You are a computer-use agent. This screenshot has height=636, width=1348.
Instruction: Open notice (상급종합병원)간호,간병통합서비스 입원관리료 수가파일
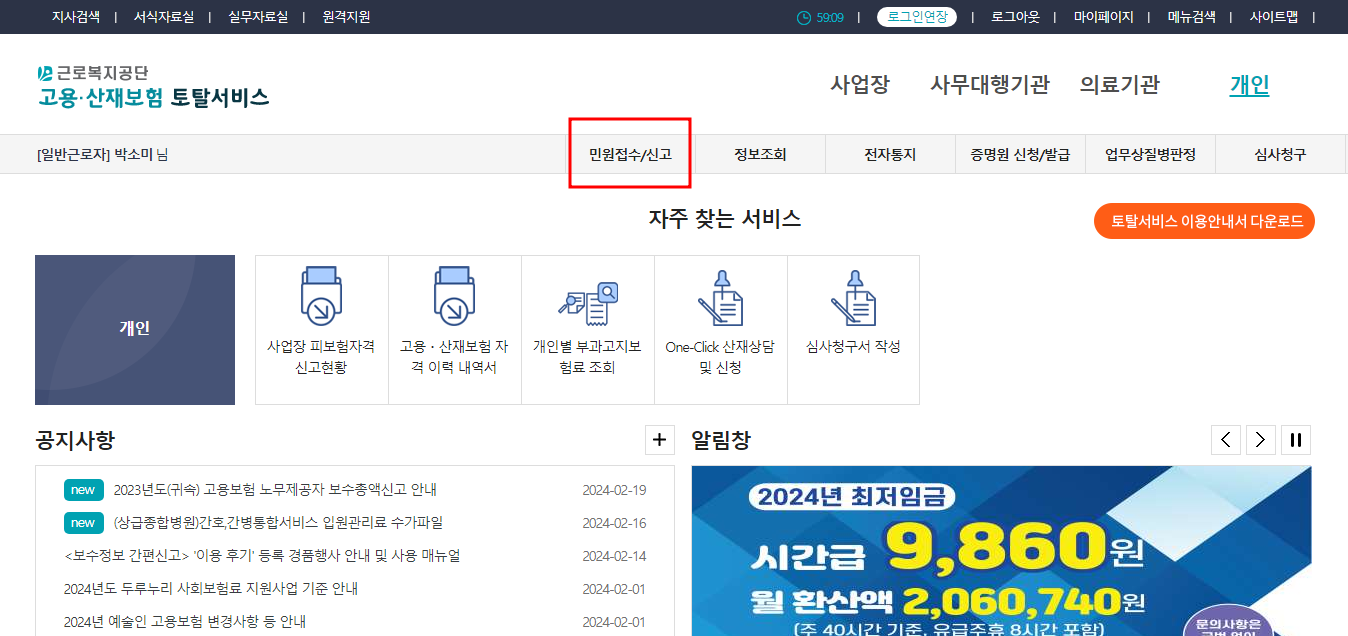click(278, 523)
